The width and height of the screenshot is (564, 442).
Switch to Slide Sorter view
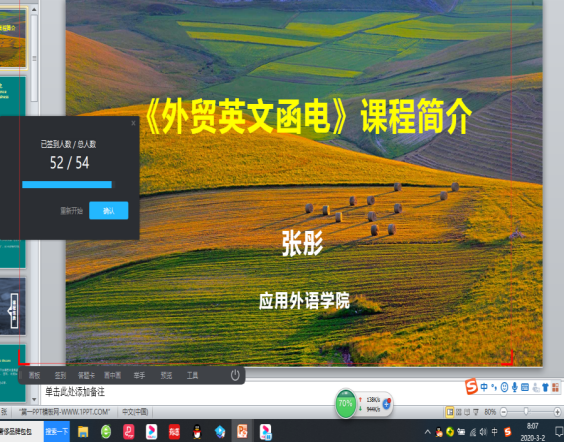(459, 412)
